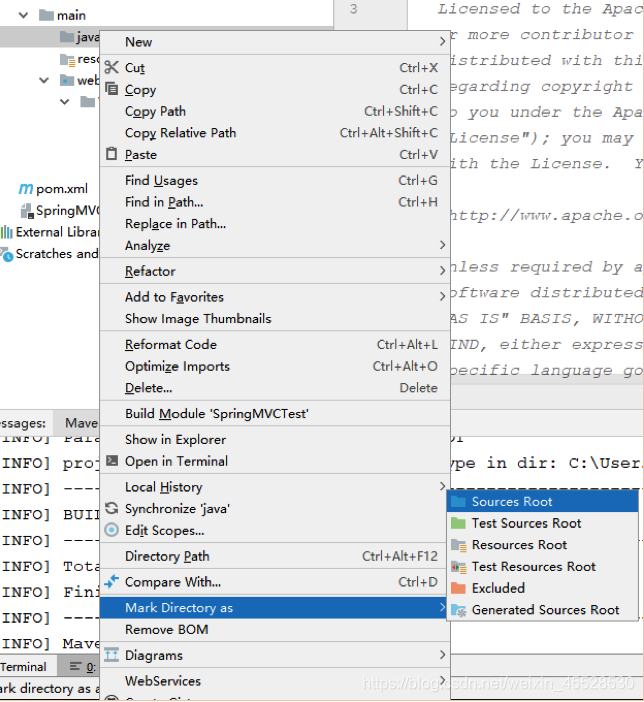This screenshot has height=702, width=644.
Task: Mark directory as Excluded
Action: [542, 588]
